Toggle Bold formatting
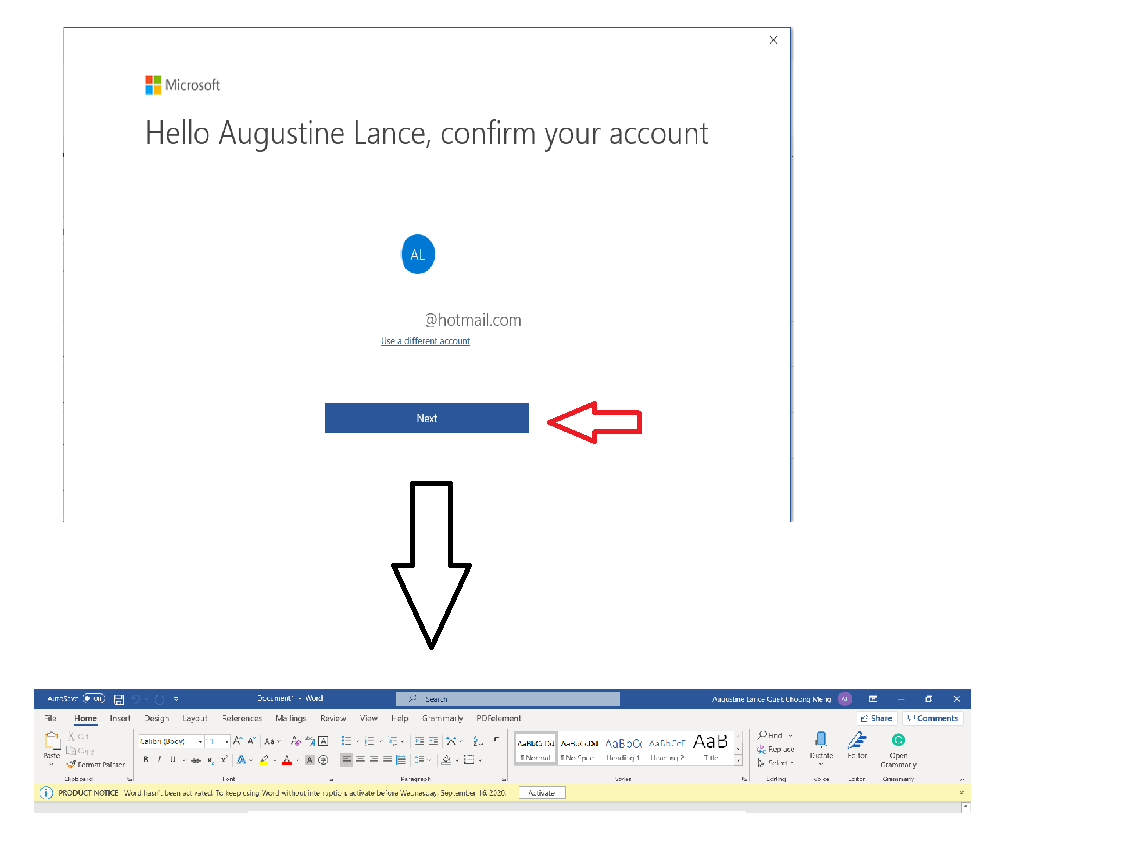Image resolution: width=1130 pixels, height=856 pixels. click(146, 759)
